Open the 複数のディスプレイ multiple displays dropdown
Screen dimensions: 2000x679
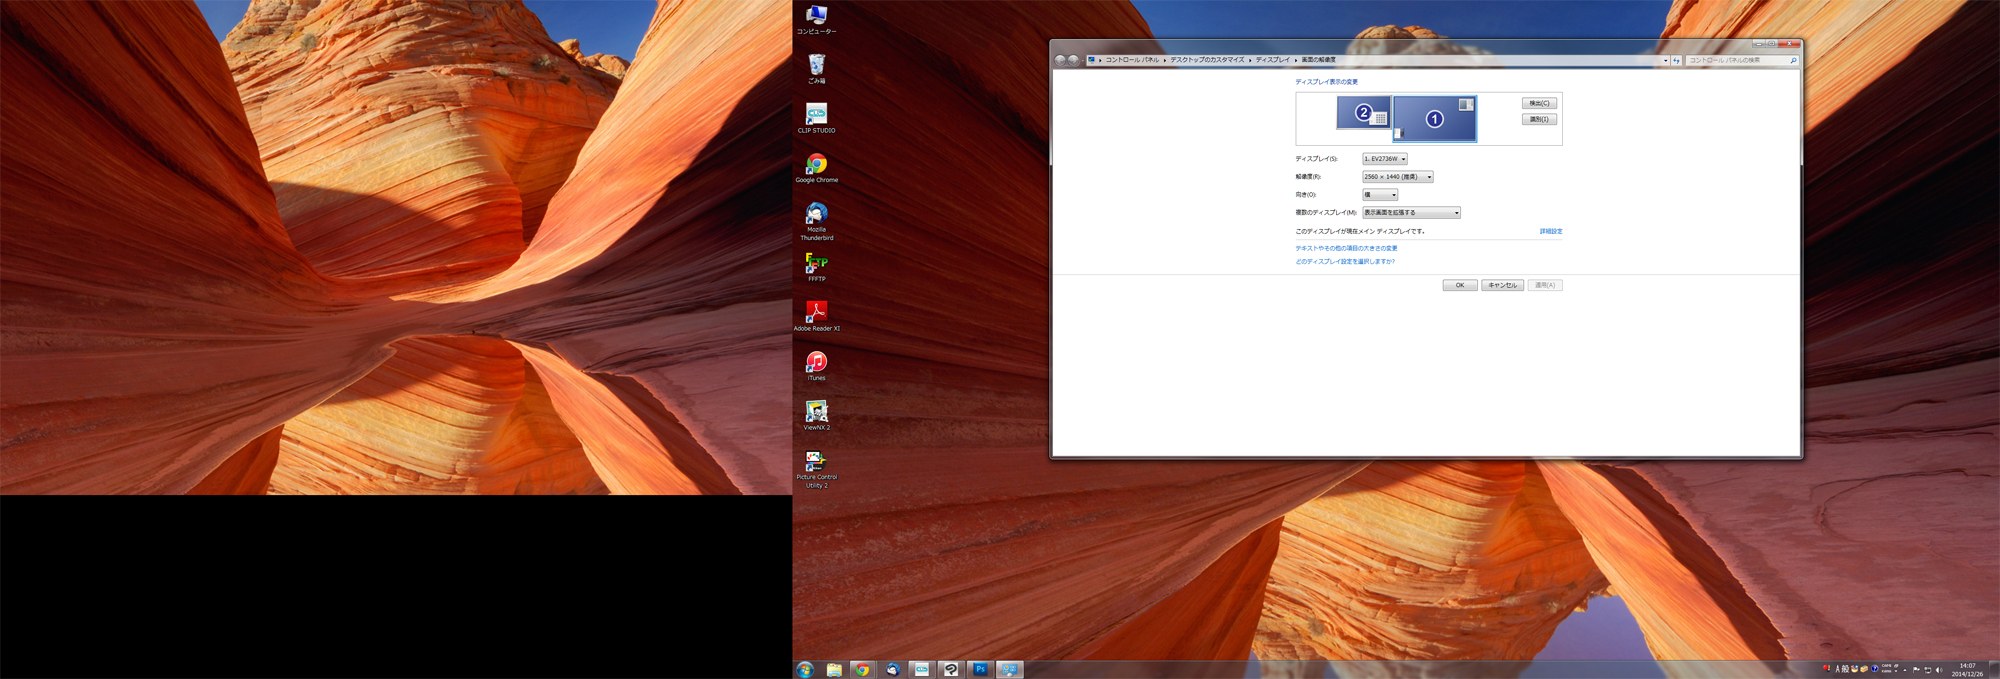(1410, 213)
